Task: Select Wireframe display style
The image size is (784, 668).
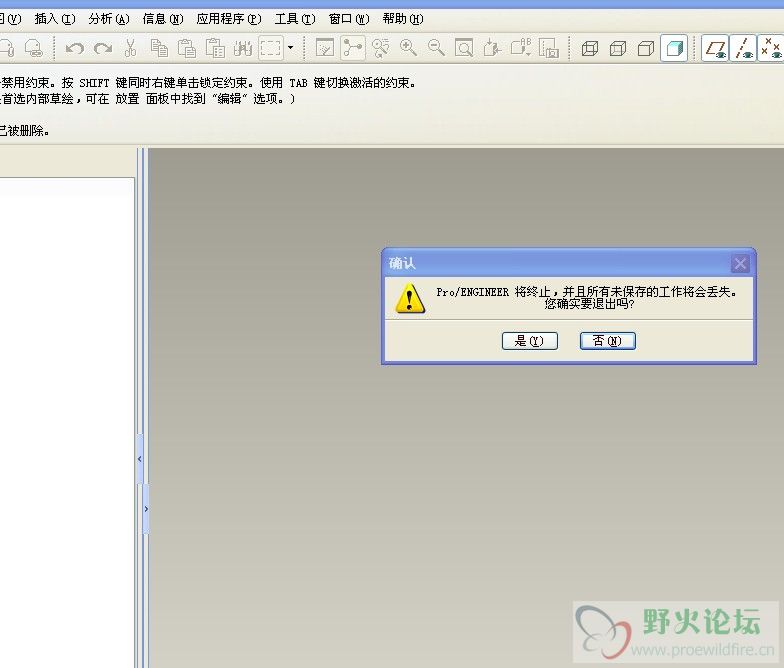Action: coord(590,48)
